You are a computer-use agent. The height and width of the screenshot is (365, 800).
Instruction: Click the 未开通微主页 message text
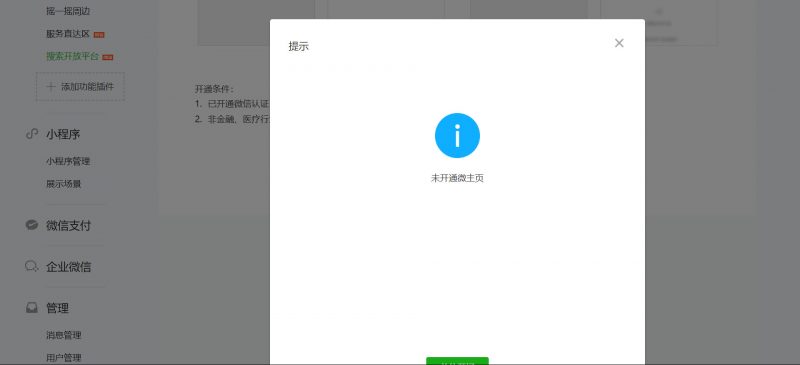coord(457,179)
